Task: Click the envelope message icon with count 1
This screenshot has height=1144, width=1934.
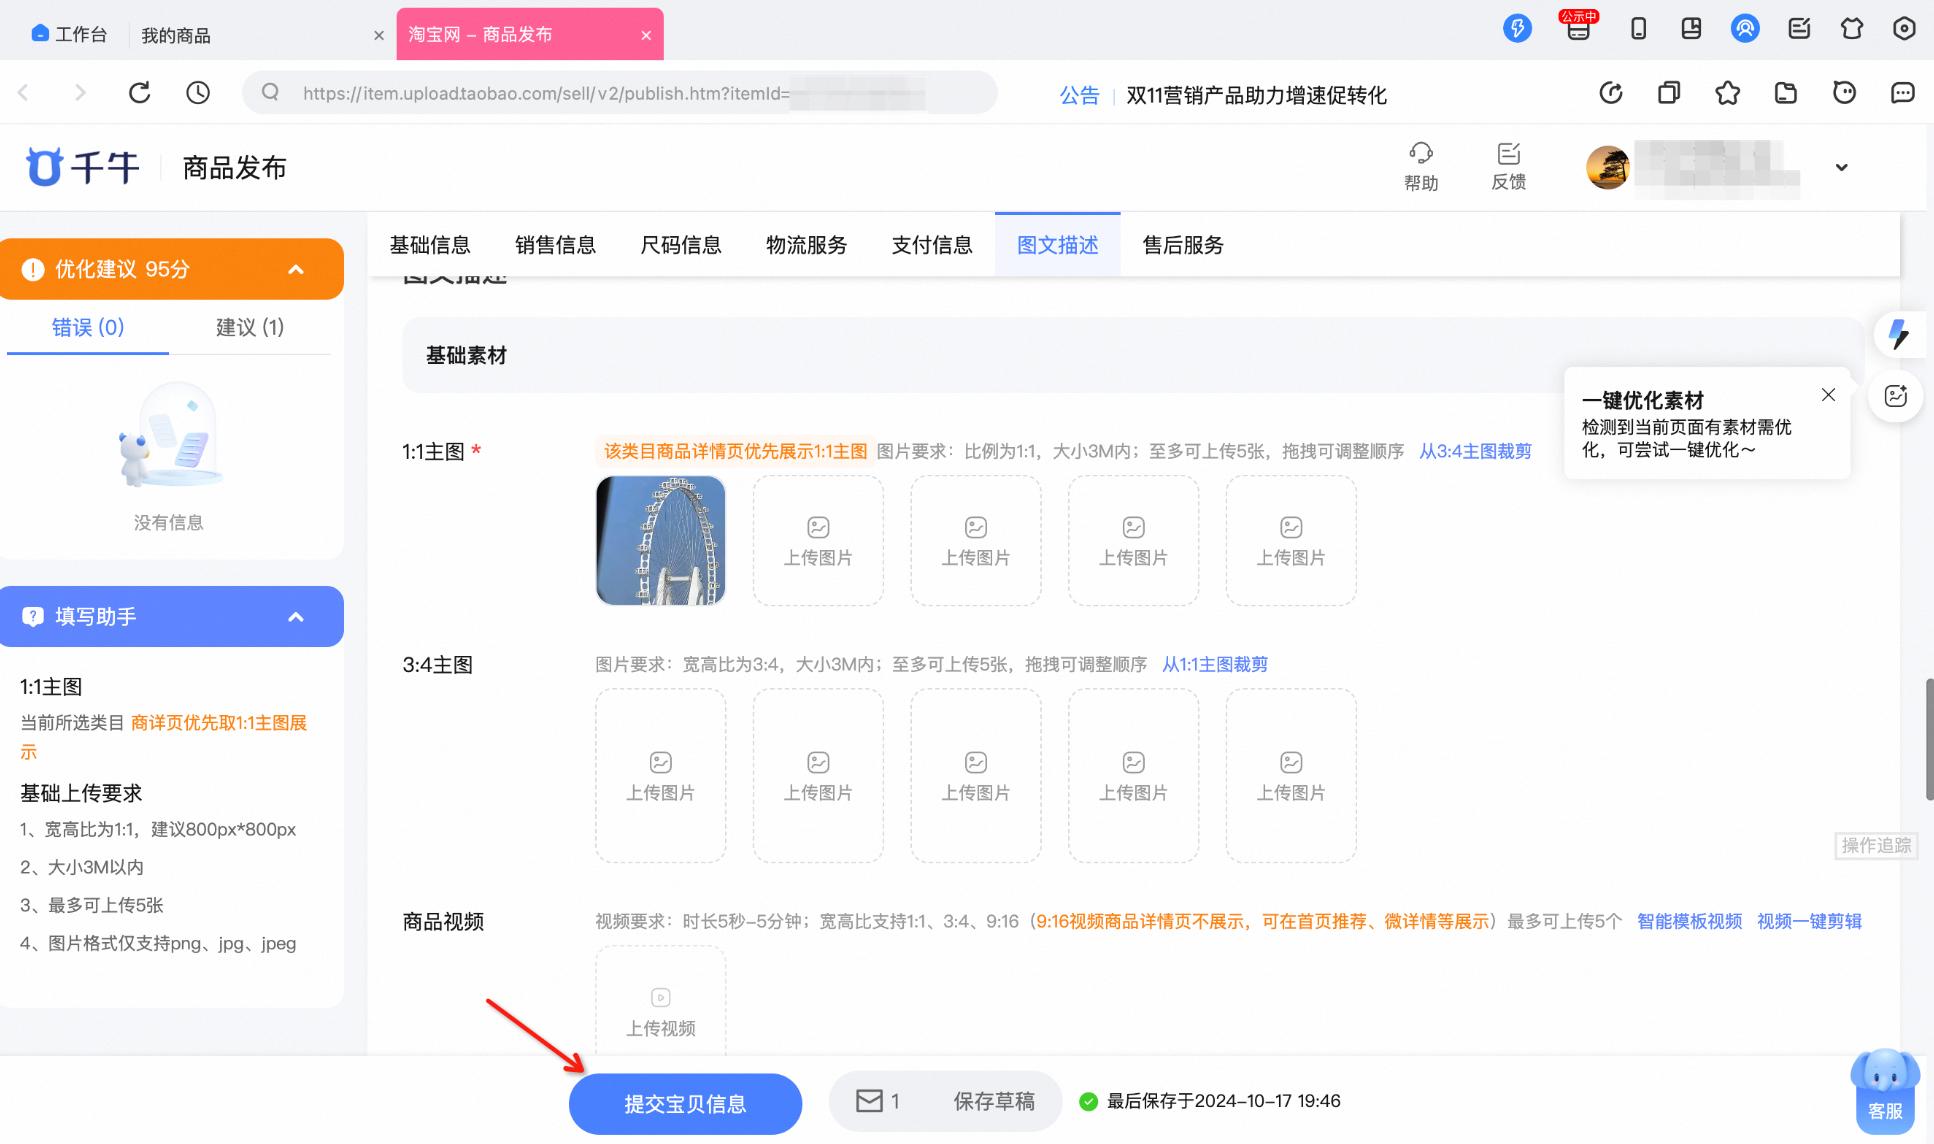Action: [x=877, y=1101]
